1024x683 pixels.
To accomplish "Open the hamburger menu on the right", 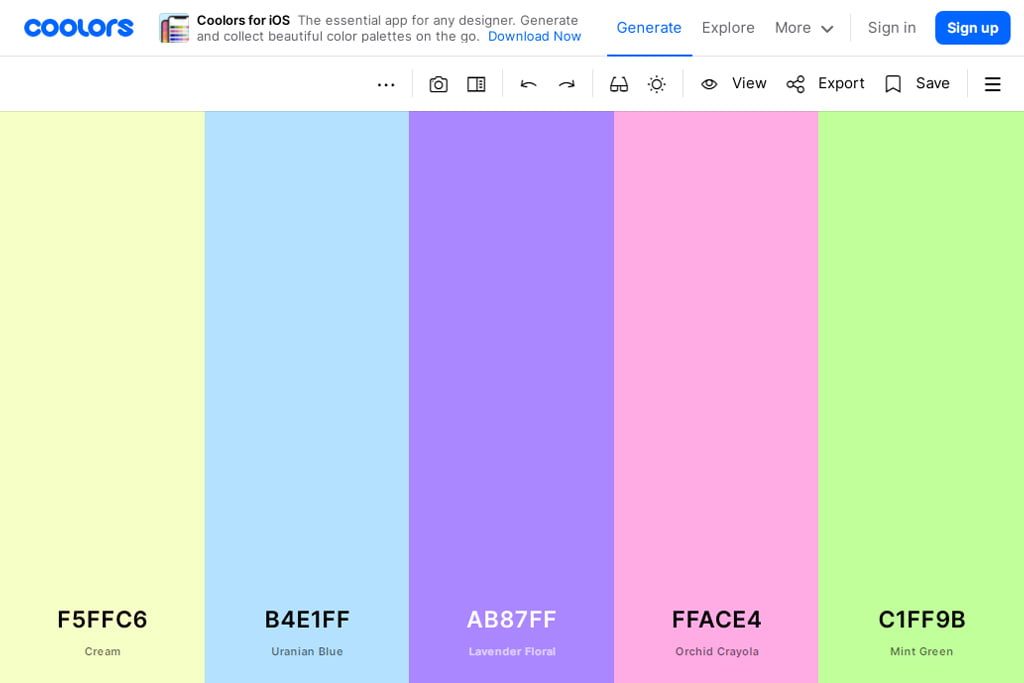I will tap(992, 84).
